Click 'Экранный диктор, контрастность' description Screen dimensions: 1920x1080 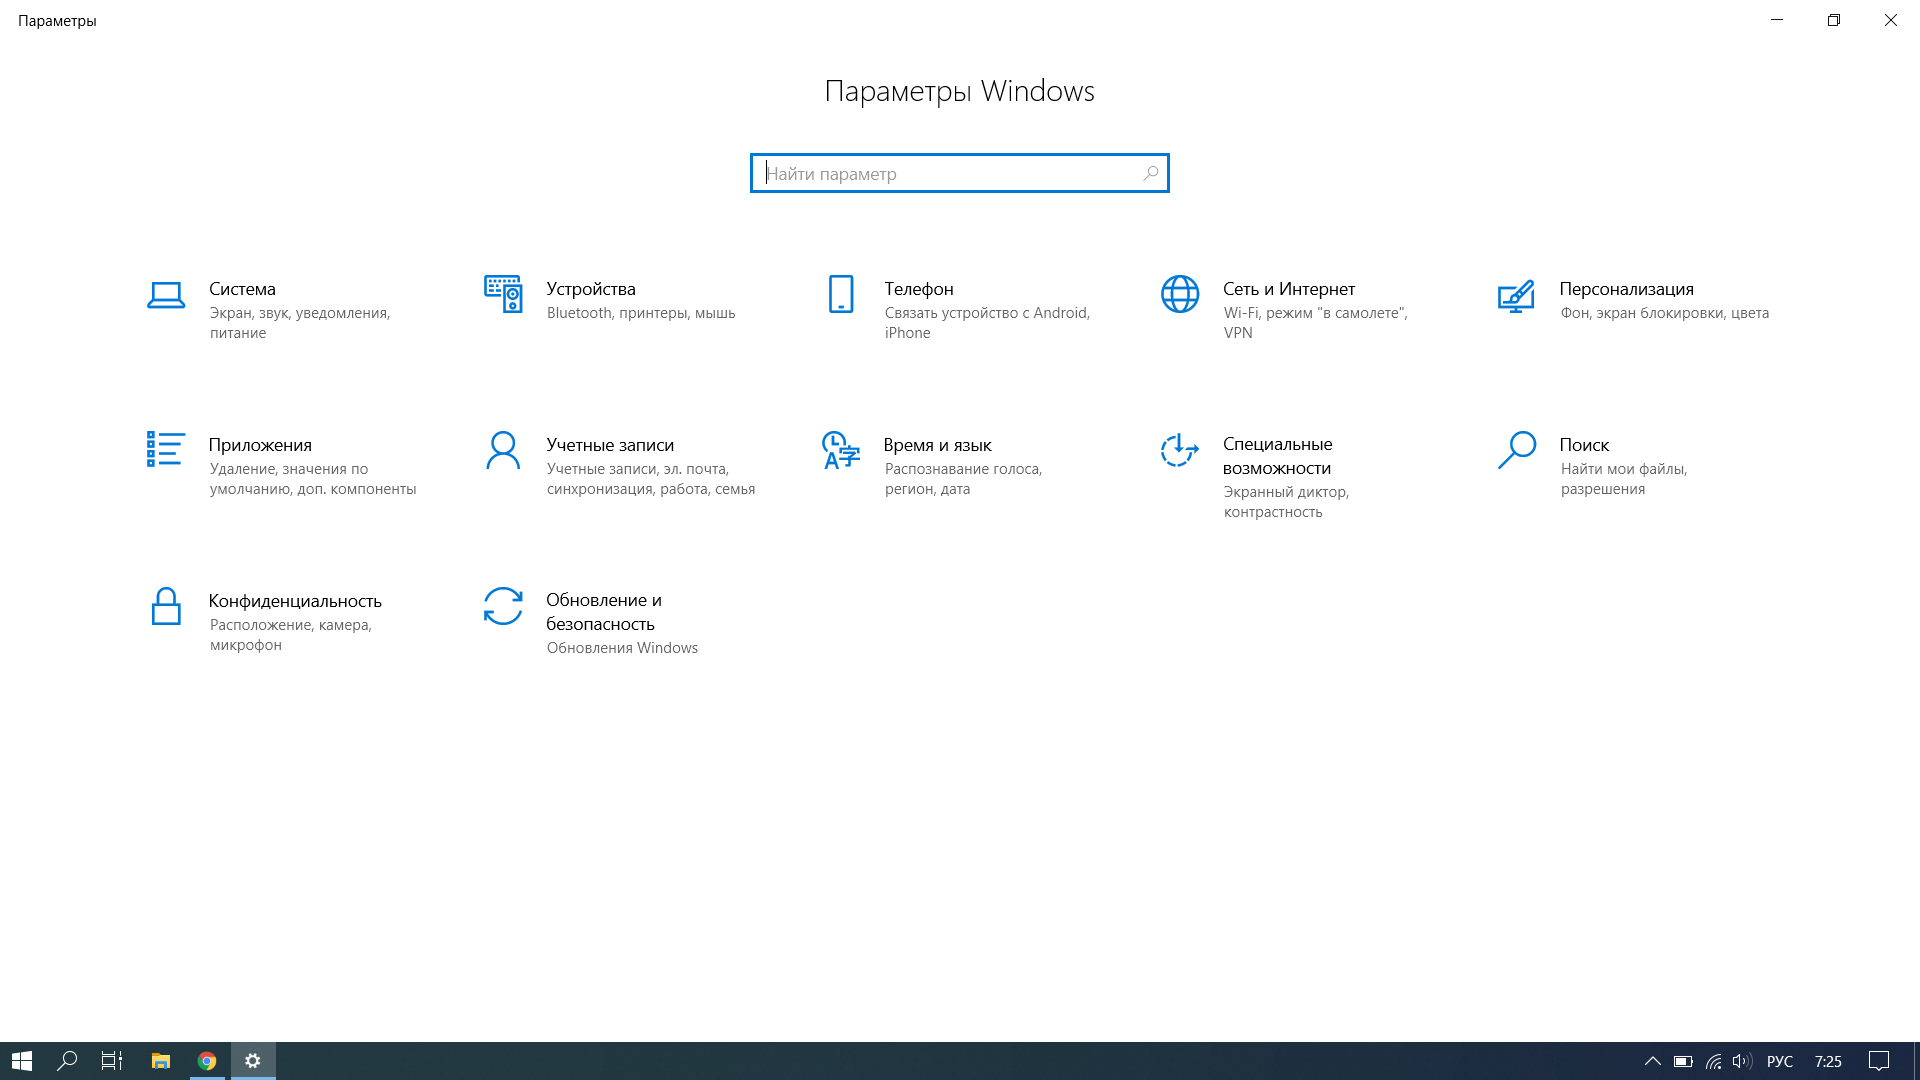click(1286, 502)
